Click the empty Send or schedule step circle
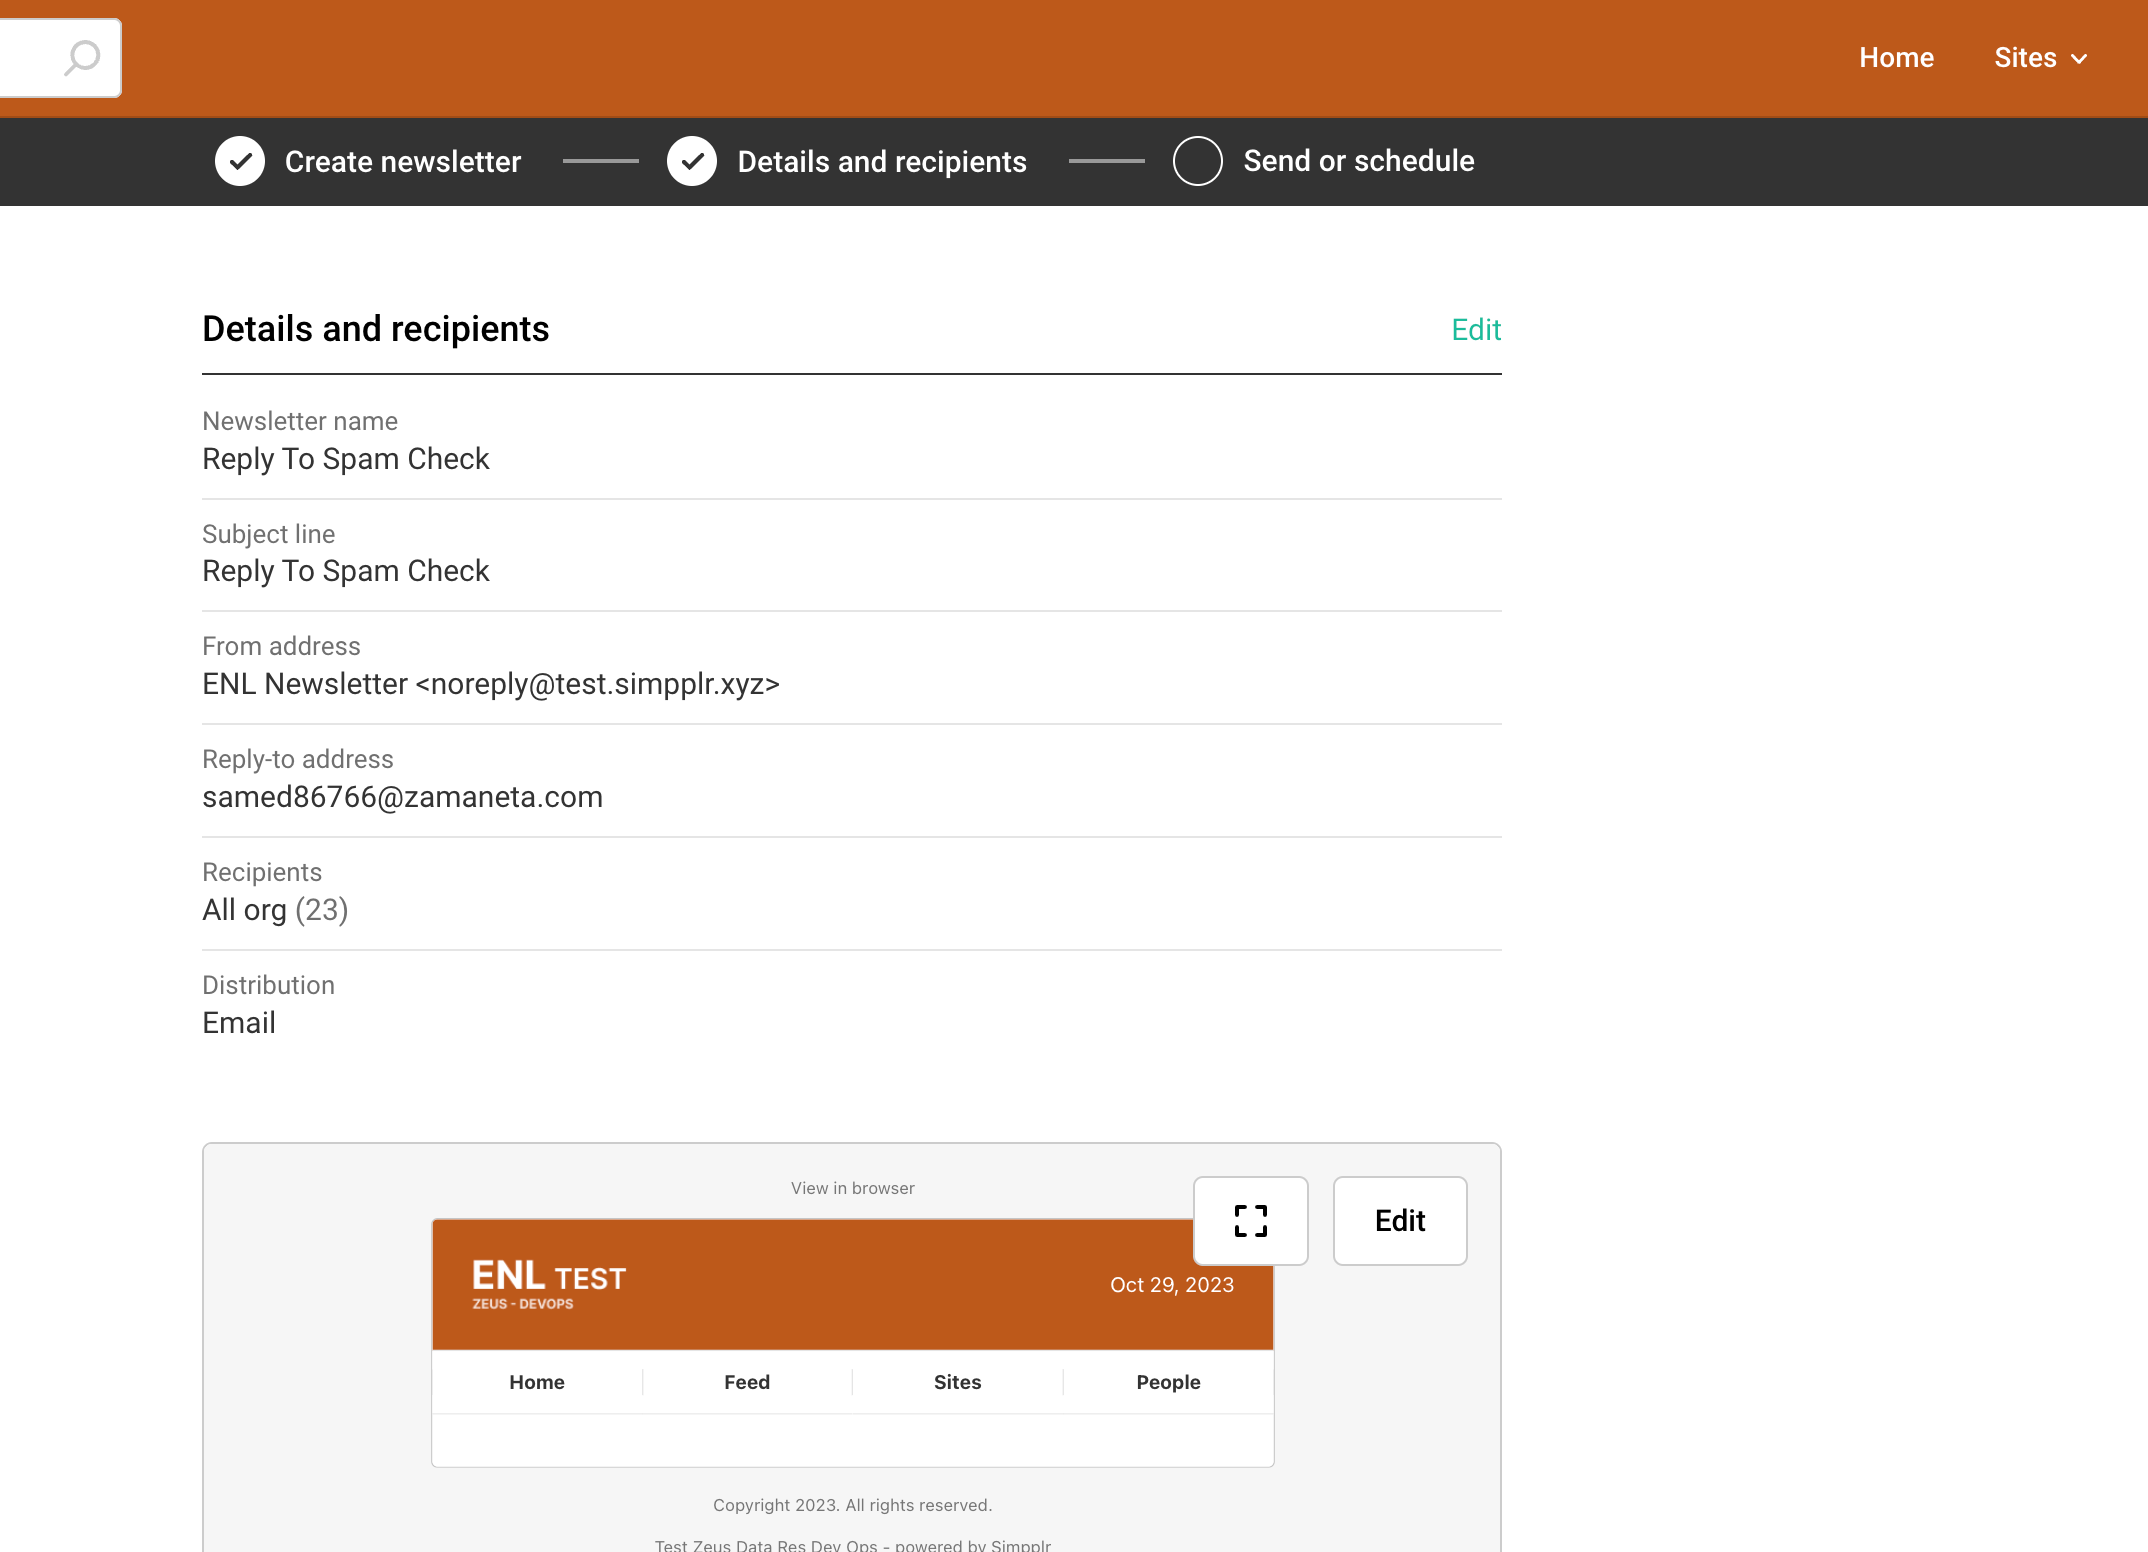Viewport: 2148px width, 1552px height. pos(1197,161)
